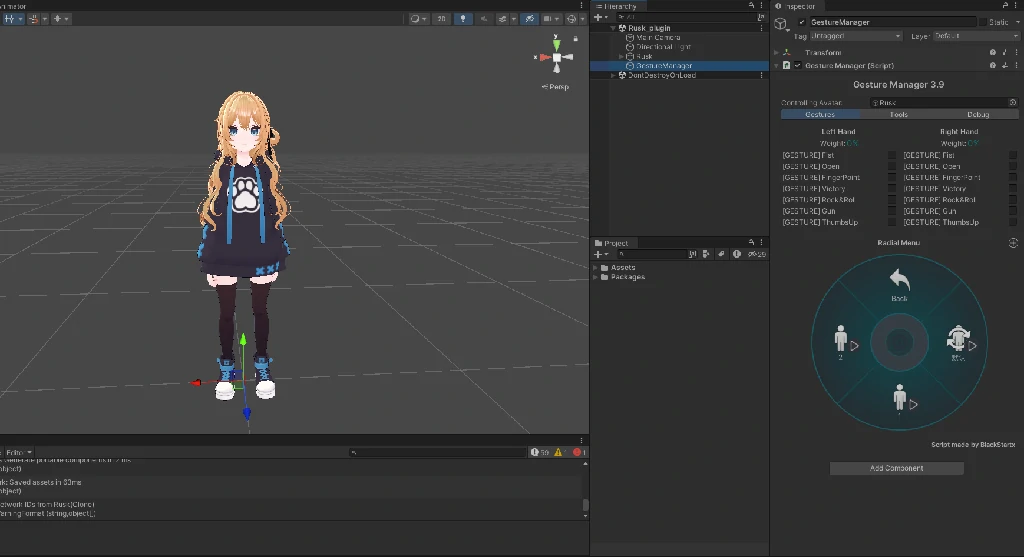
Task: Switch to the Tools tab in Gesture Manager
Action: [x=898, y=115]
